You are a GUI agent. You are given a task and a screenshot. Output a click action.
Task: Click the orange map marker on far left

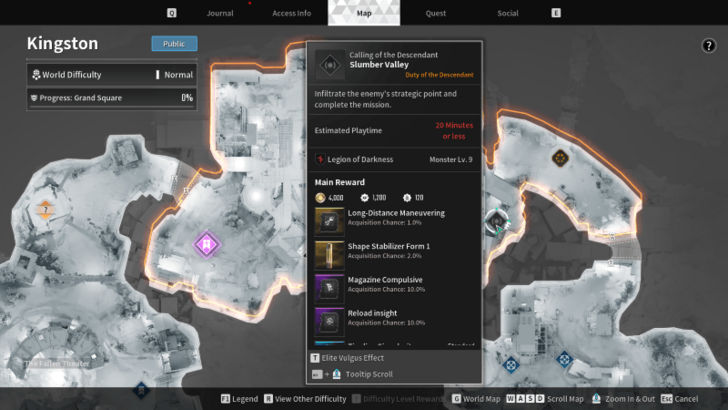click(44, 211)
